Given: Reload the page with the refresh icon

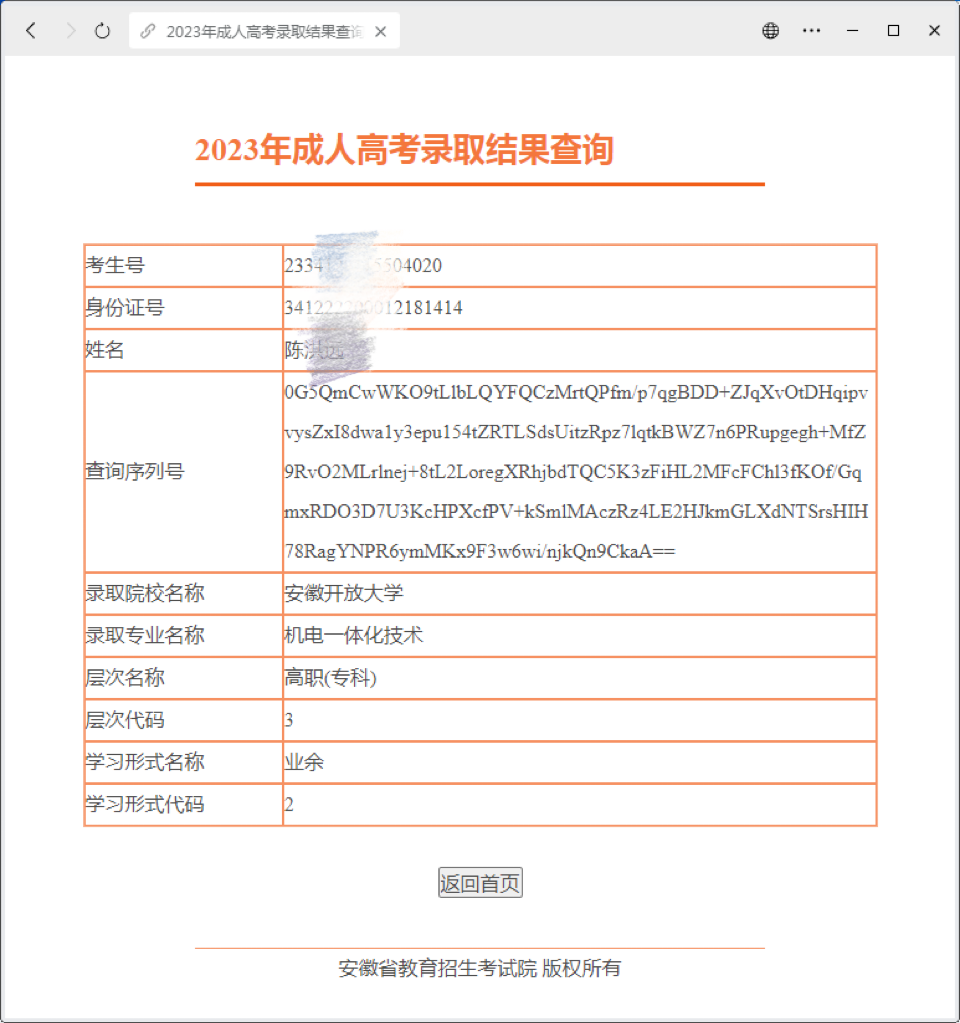Looking at the screenshot, I should (102, 31).
